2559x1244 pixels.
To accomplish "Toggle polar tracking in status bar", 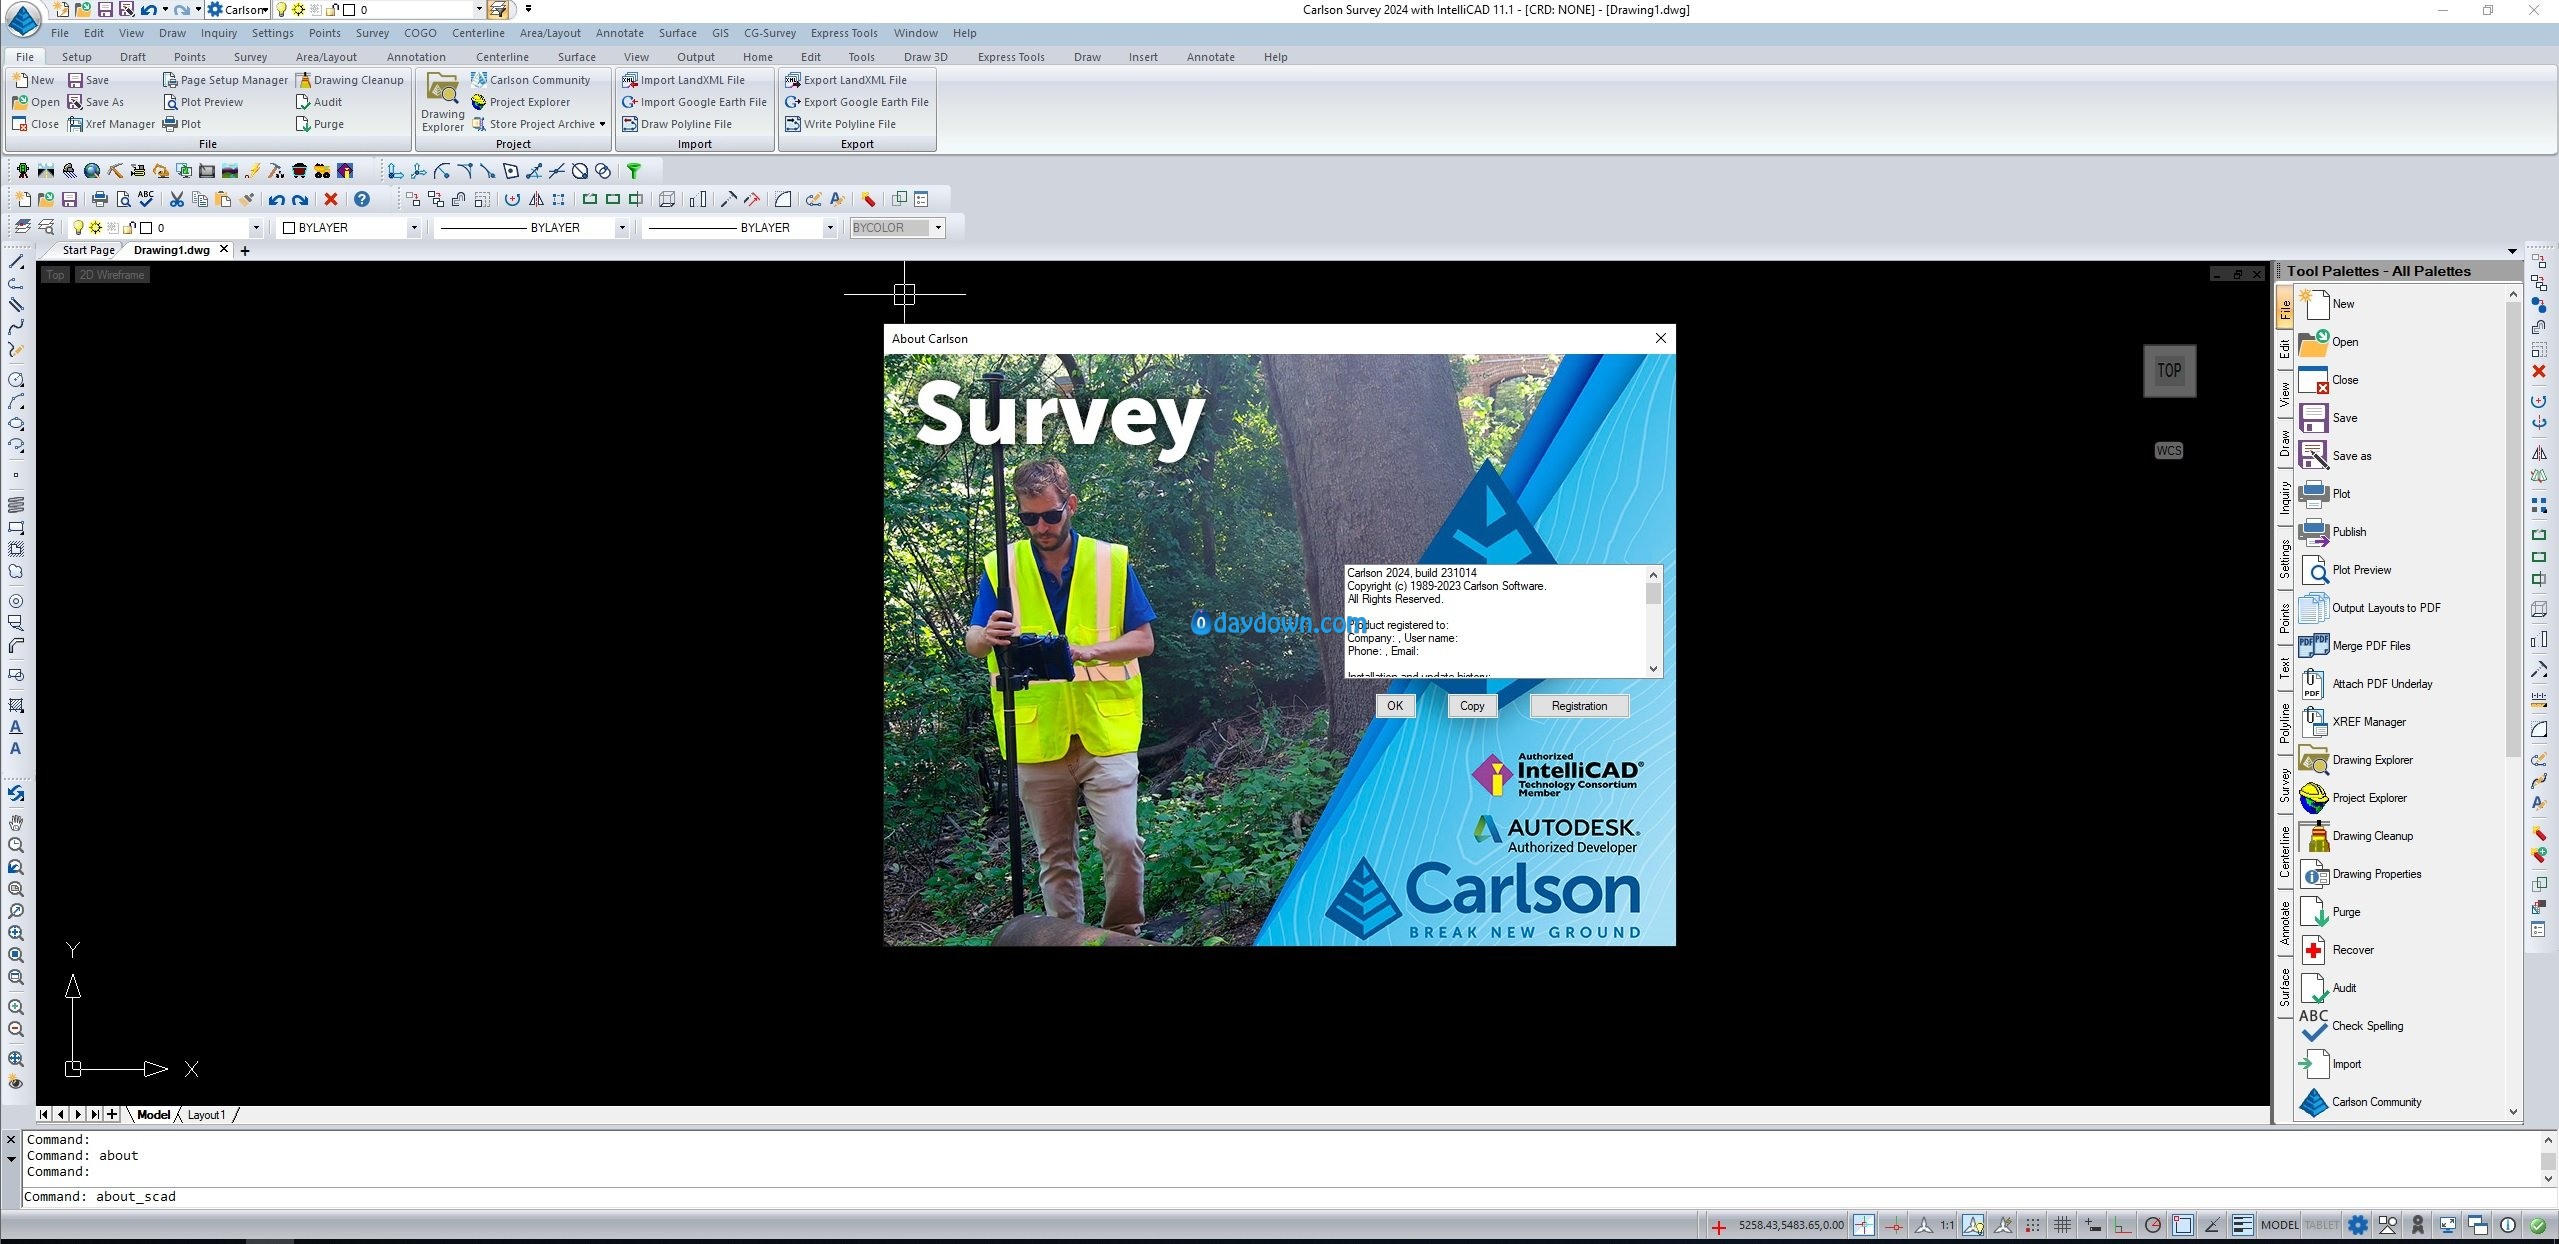I will (2153, 1225).
